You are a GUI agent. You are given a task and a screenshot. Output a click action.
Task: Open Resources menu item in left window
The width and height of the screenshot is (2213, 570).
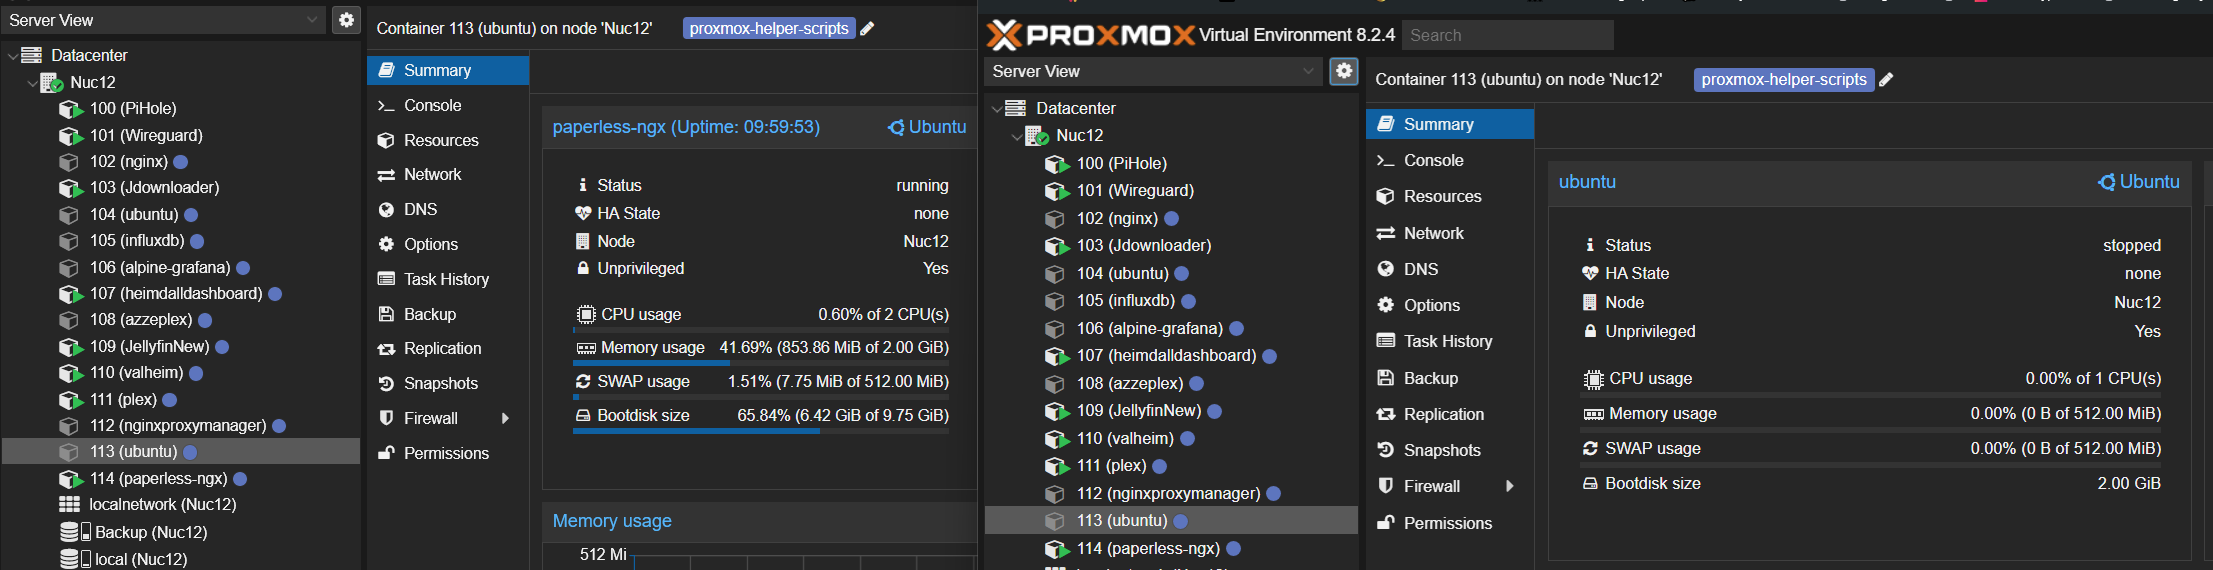coord(448,140)
